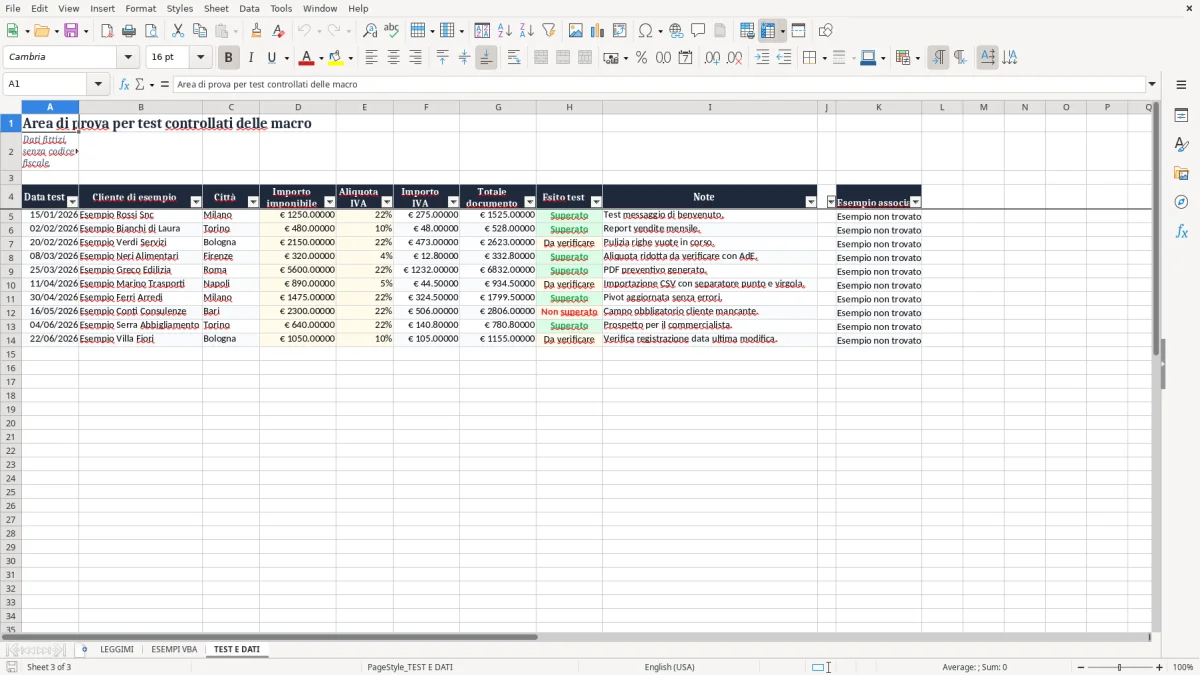This screenshot has width=1200, height=675.
Task: Expand the formula bar
Action: [1152, 84]
